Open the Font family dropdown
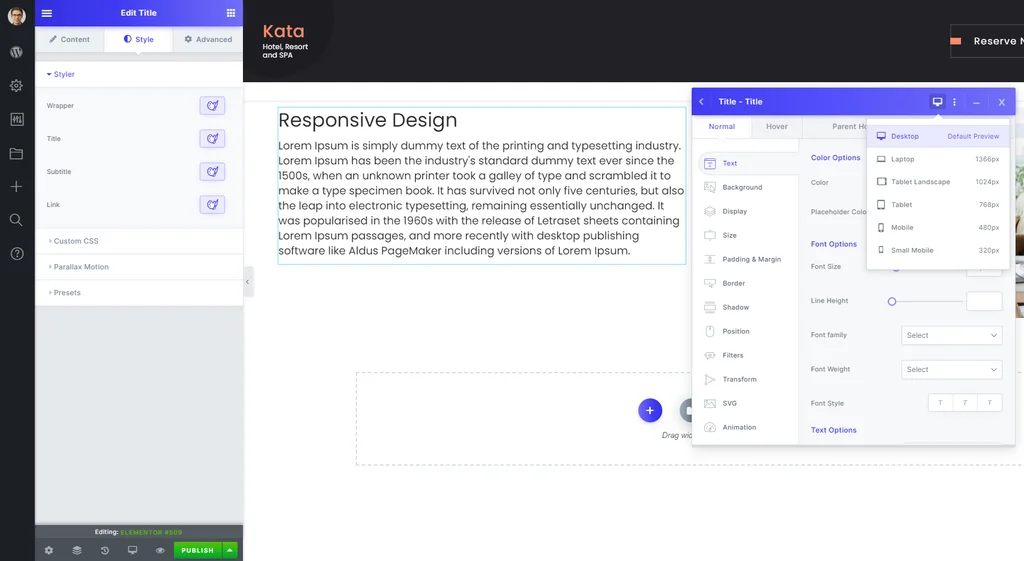Screen dimensions: 1024x561 pyautogui.click(x=952, y=335)
